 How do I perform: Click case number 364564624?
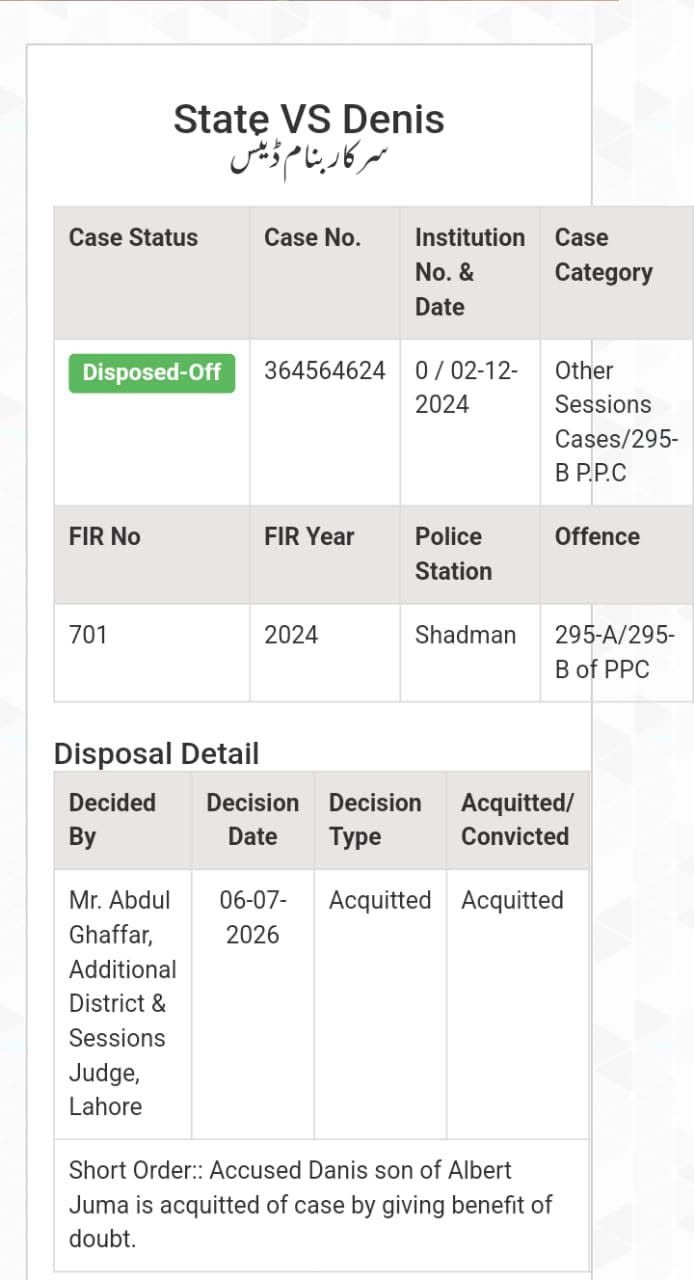(x=325, y=370)
